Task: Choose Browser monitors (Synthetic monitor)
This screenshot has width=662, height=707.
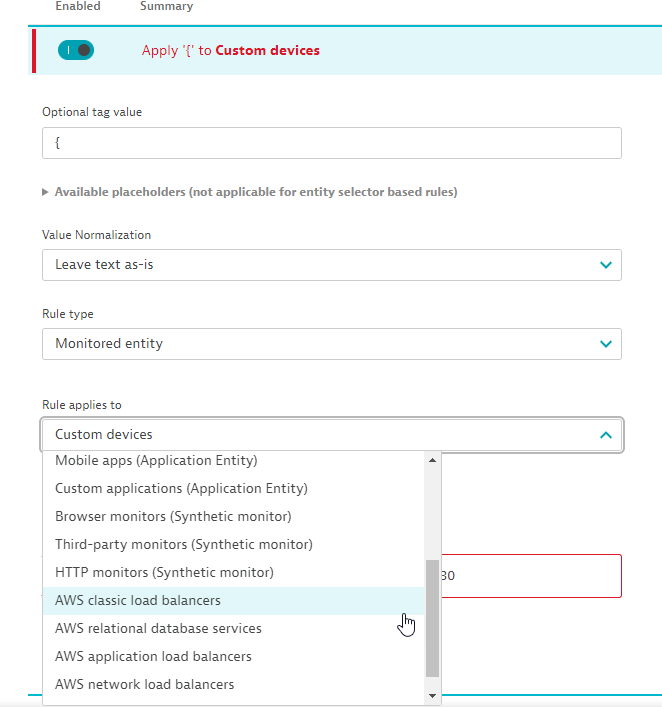Action: (173, 517)
